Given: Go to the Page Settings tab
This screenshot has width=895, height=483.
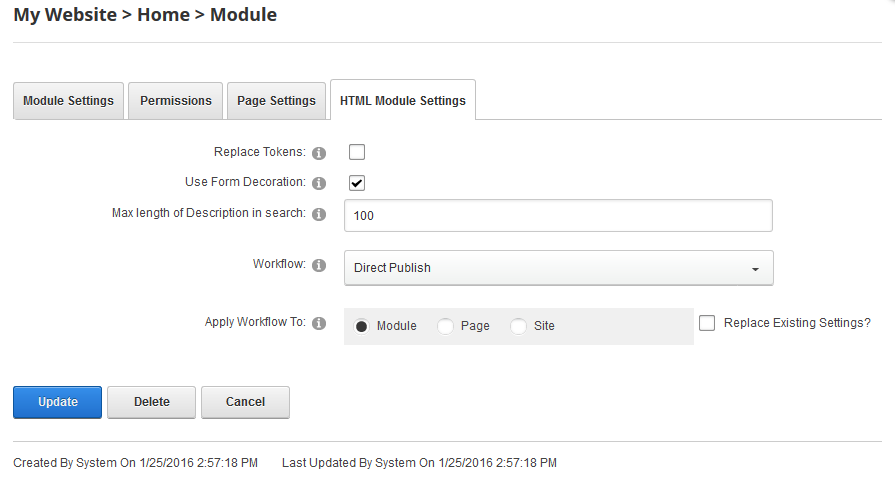Looking at the screenshot, I should click(x=276, y=101).
